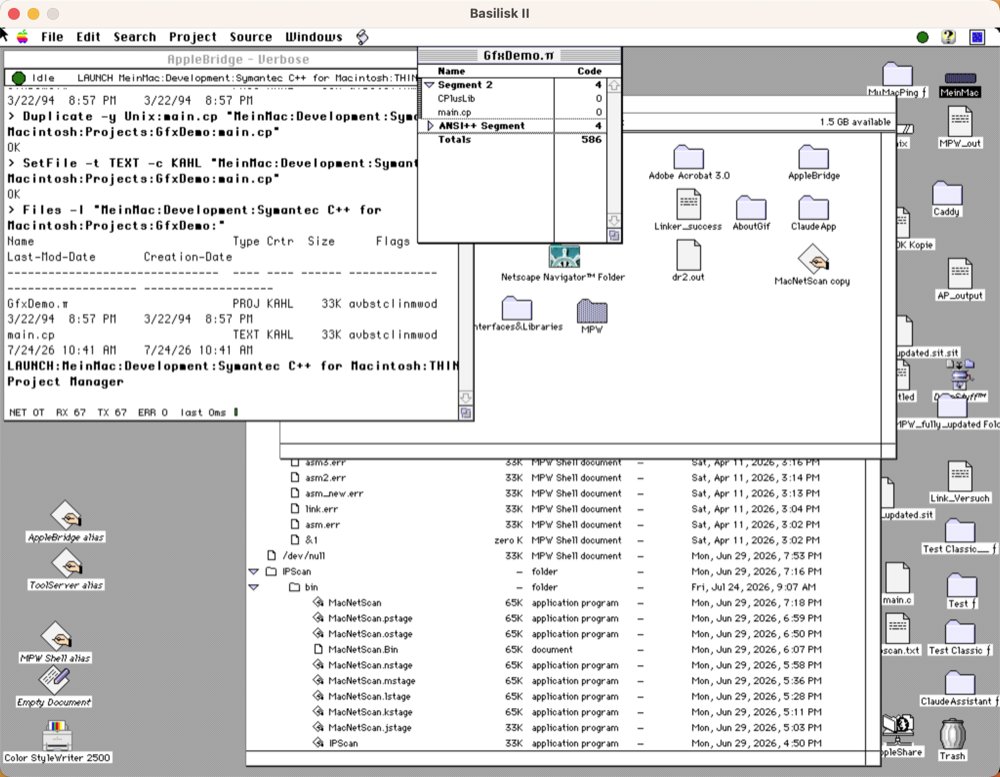Image resolution: width=1000 pixels, height=777 pixels.
Task: Click green Idle status indicator in AppleBridge
Action: click(x=18, y=78)
